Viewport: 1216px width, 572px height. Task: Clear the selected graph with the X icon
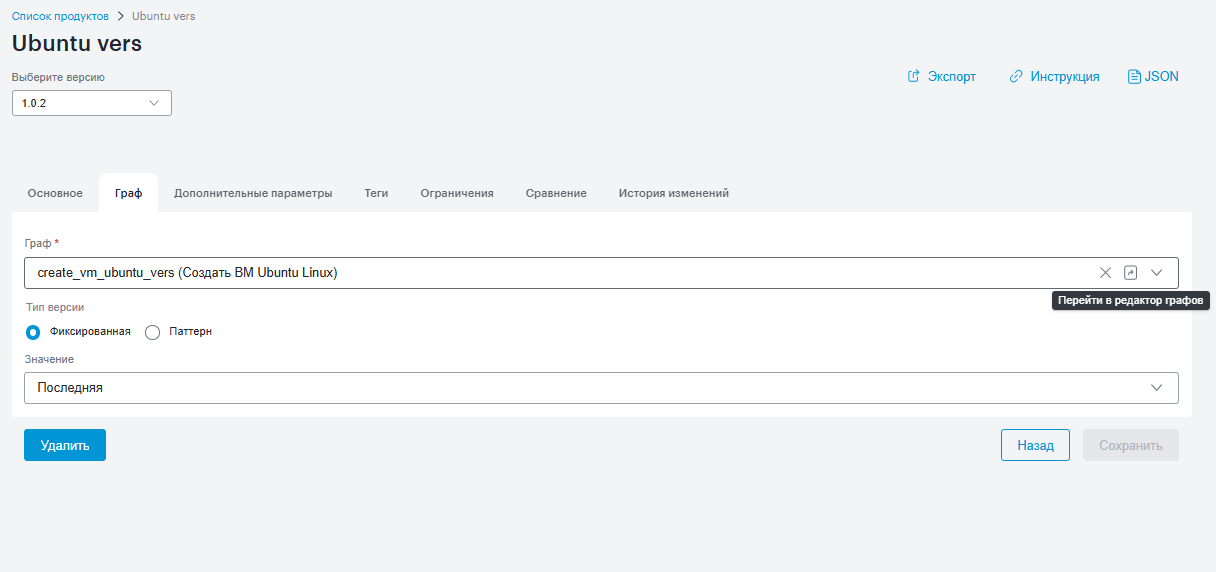pyautogui.click(x=1105, y=272)
